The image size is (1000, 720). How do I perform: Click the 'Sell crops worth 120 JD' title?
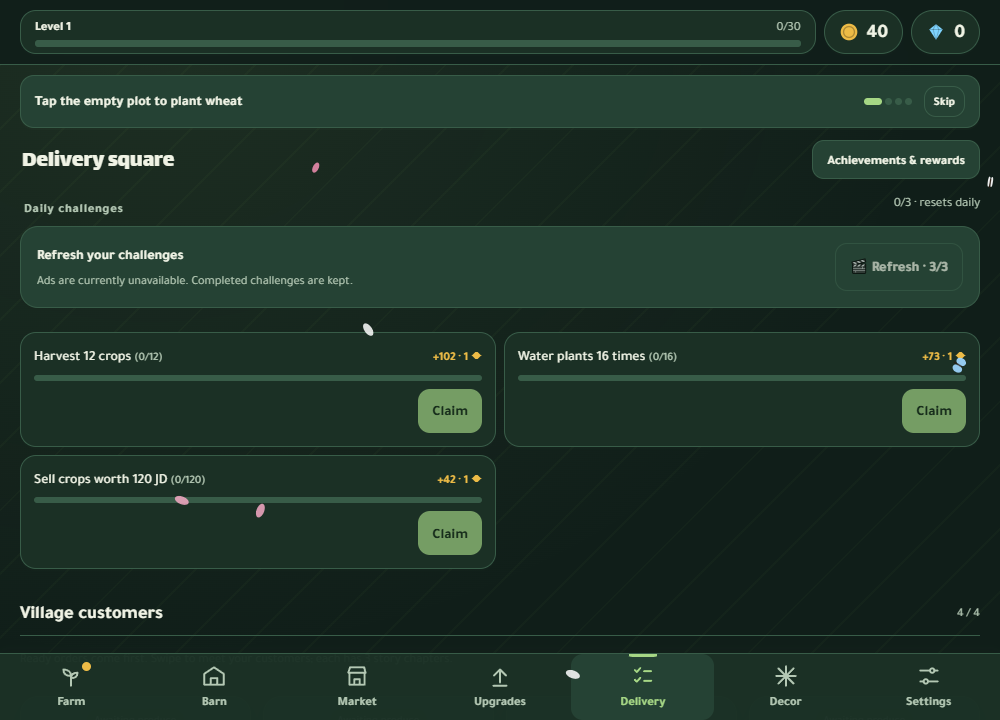(x=100, y=479)
